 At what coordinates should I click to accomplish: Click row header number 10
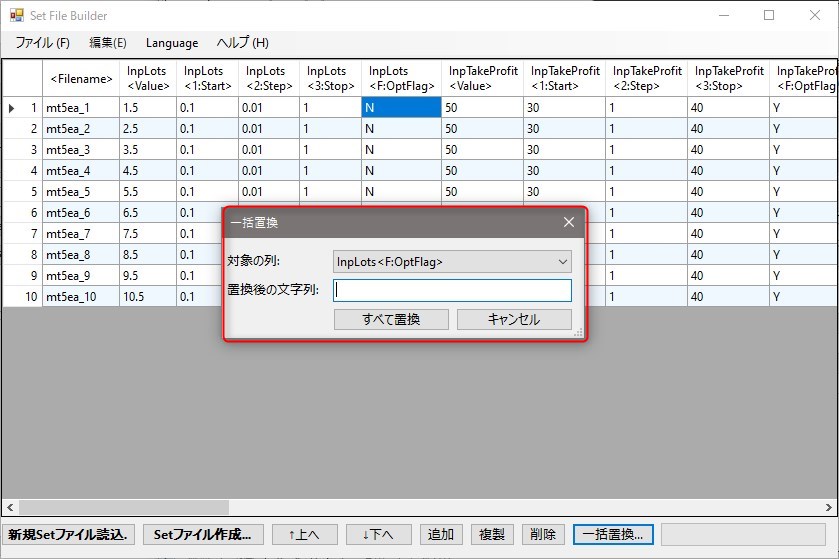tap(22, 296)
